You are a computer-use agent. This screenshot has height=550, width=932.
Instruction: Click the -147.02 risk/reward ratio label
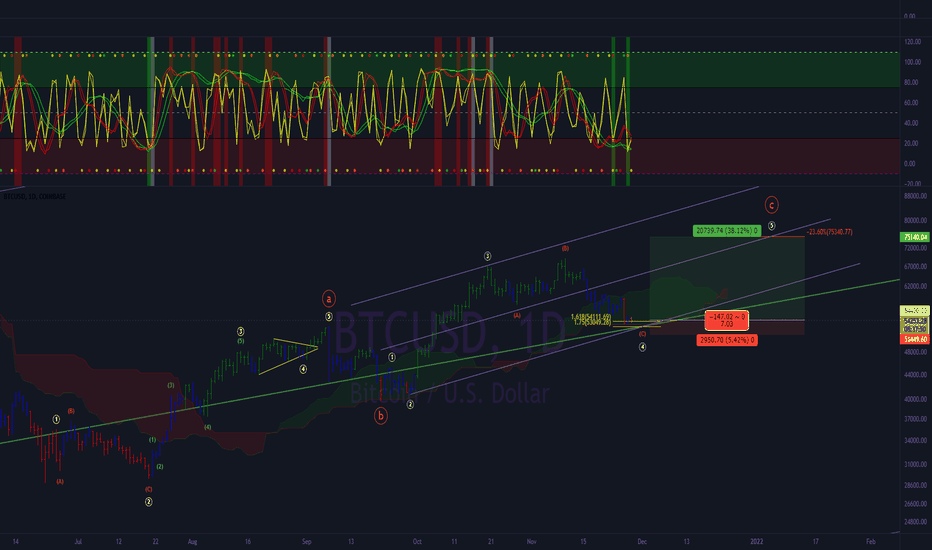[x=726, y=320]
